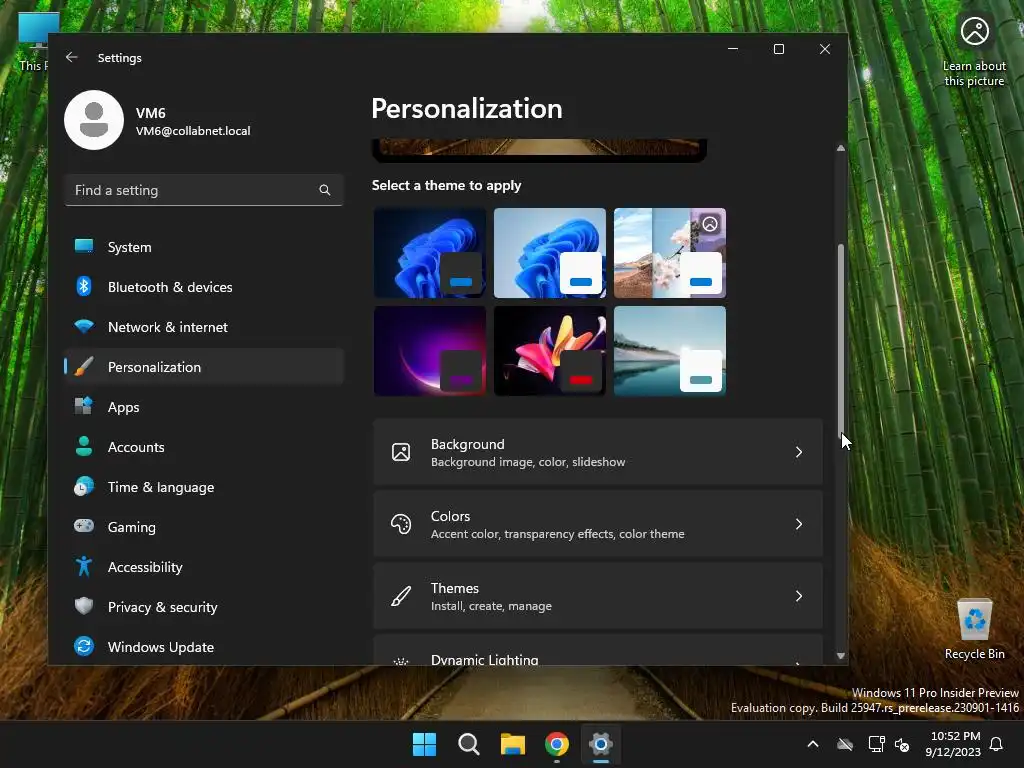Click the Network wifi icon in sidebar
This screenshot has height=768, width=1024.
(84, 326)
